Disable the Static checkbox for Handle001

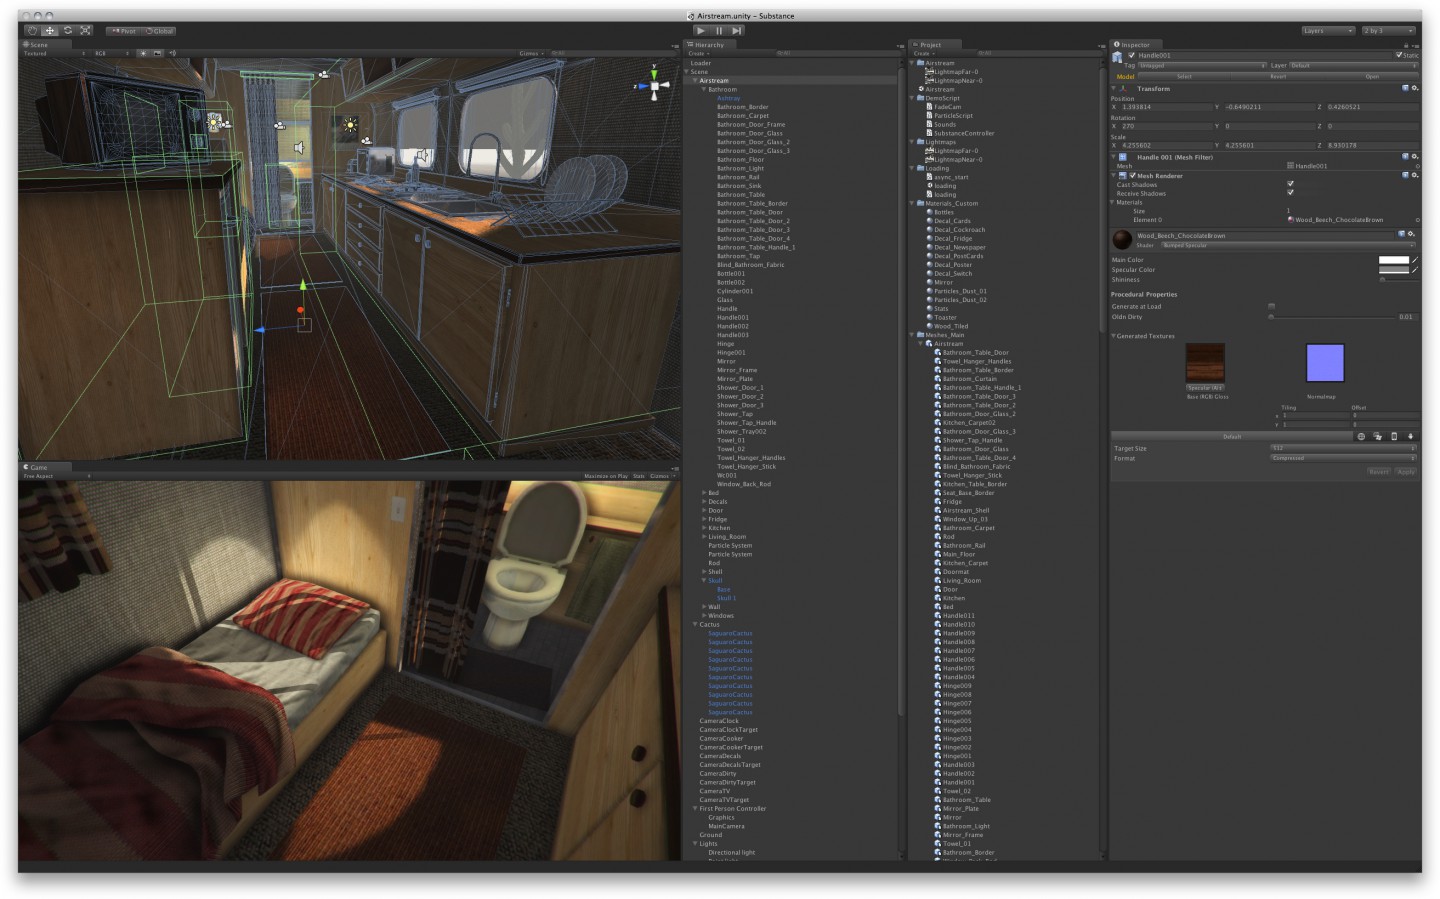click(1400, 55)
